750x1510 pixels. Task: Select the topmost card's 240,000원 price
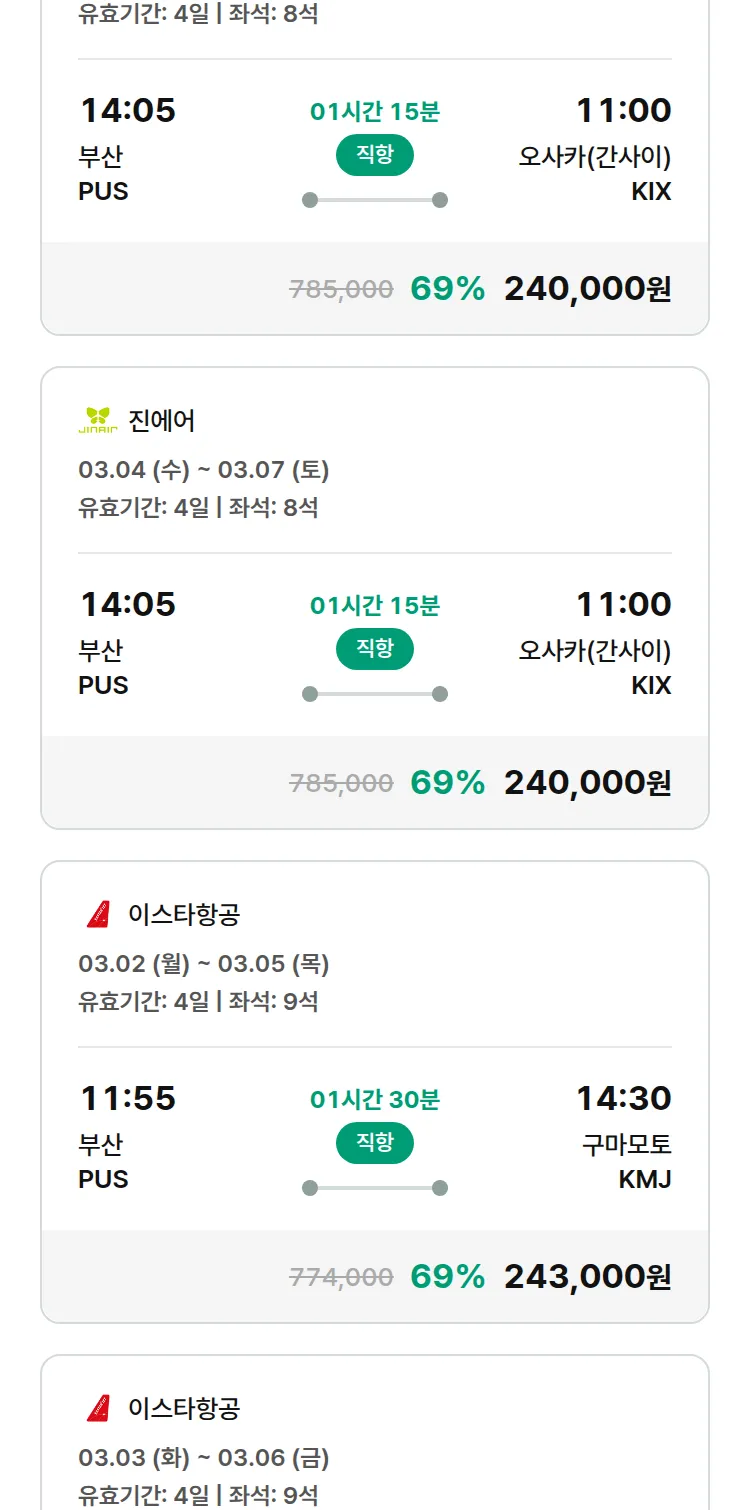coord(587,288)
